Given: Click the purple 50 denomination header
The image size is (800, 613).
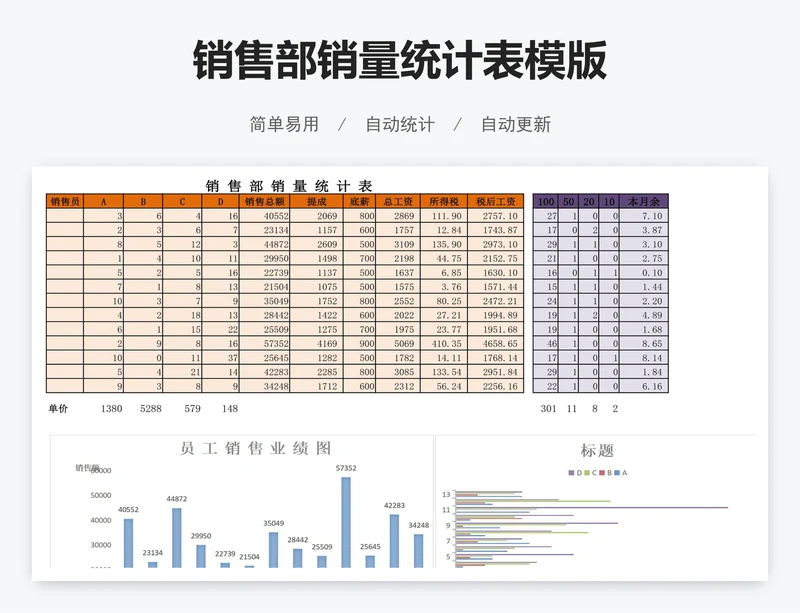Looking at the screenshot, I should click(568, 202).
